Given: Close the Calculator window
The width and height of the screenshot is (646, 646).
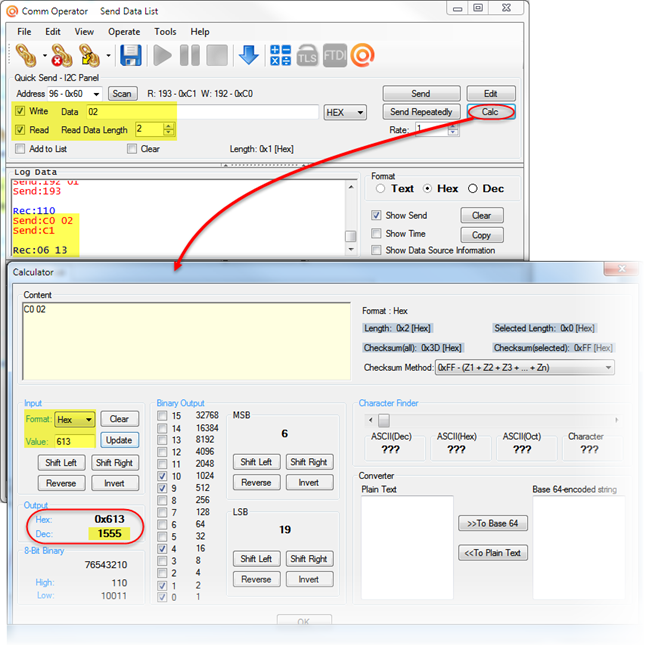Looking at the screenshot, I should point(622,269).
